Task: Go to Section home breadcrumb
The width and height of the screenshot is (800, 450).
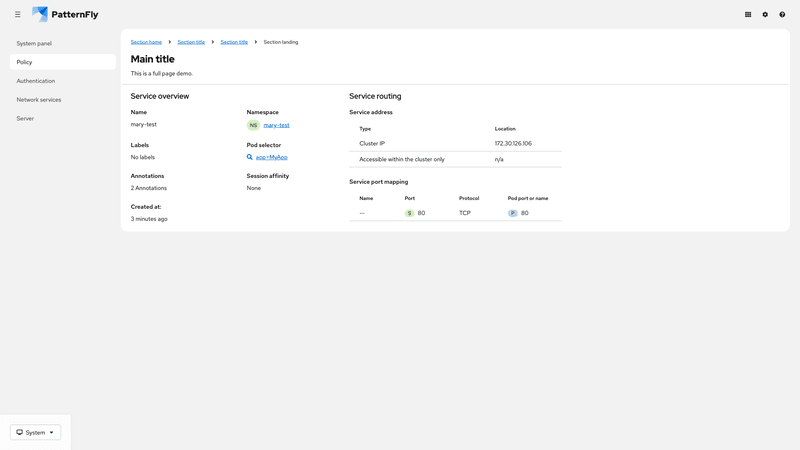Action: (146, 42)
